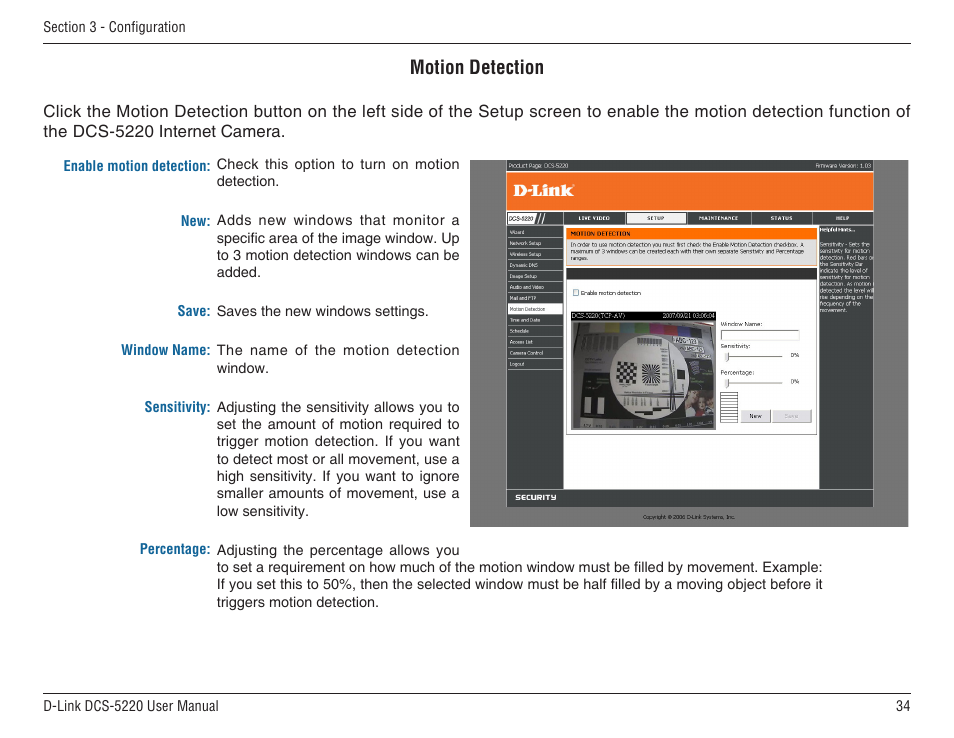The height and width of the screenshot is (738, 954).
Task: Open Access List in sidebar
Action: (535, 342)
